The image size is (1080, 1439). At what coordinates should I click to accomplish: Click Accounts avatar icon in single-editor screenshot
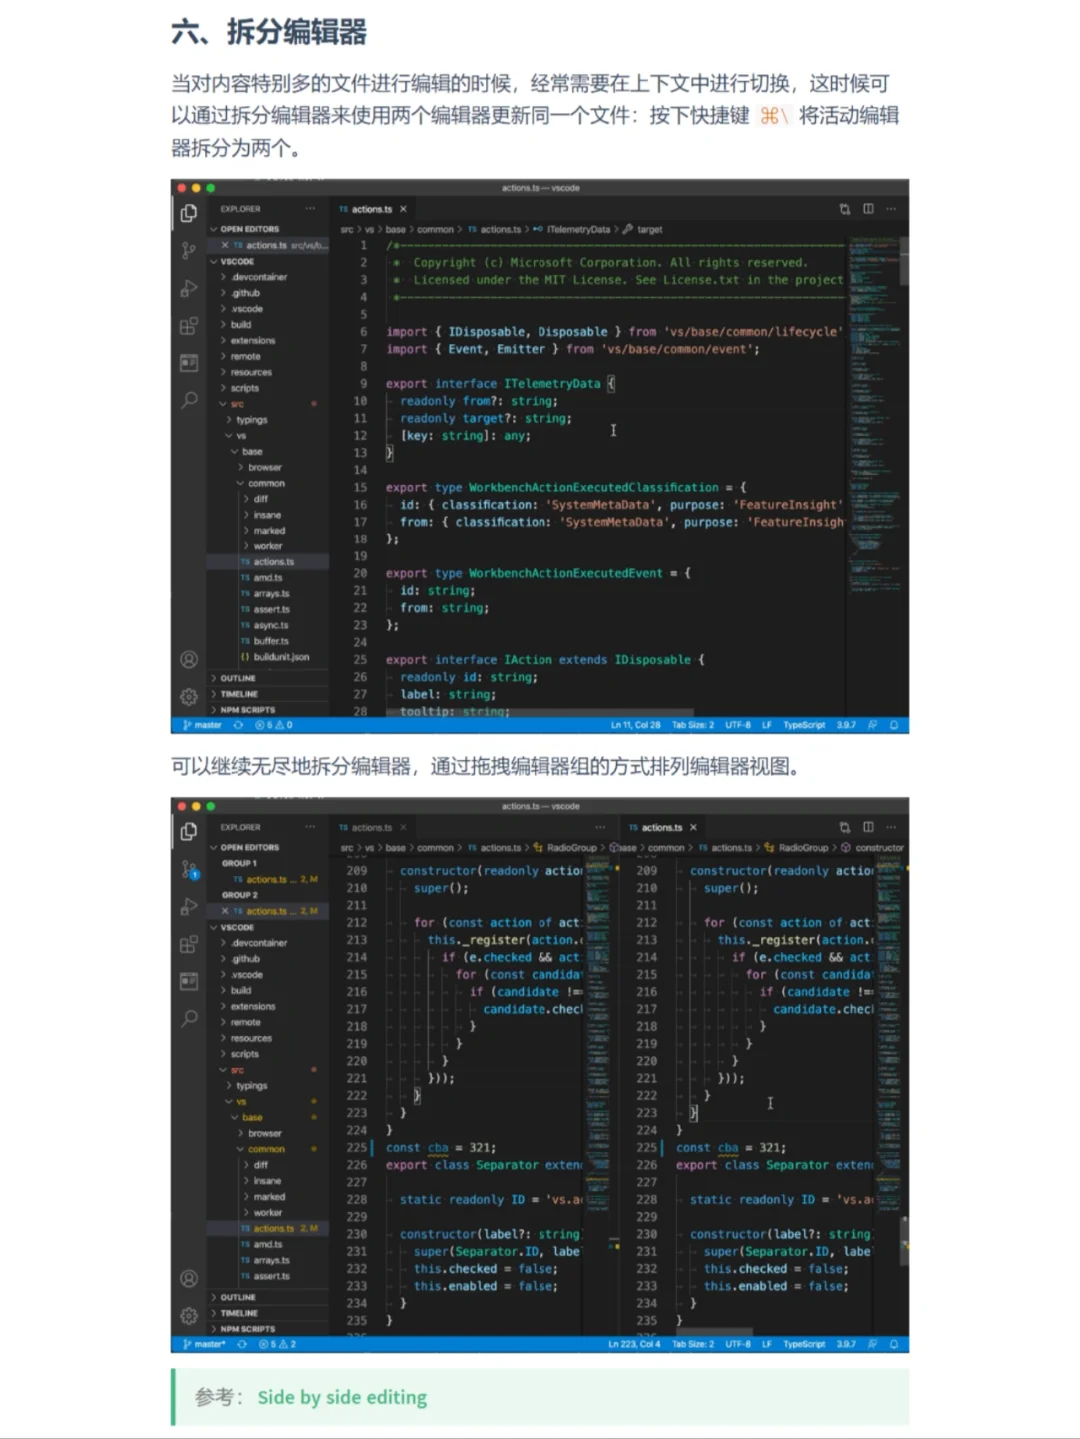tap(189, 660)
